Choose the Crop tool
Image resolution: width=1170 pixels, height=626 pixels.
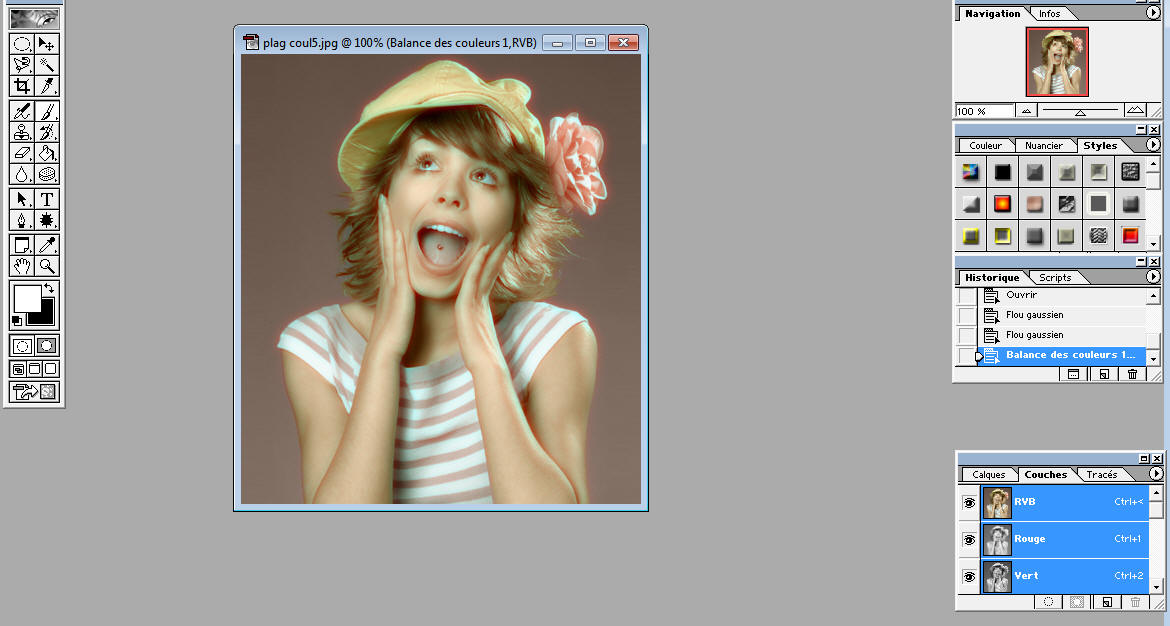pyautogui.click(x=22, y=86)
